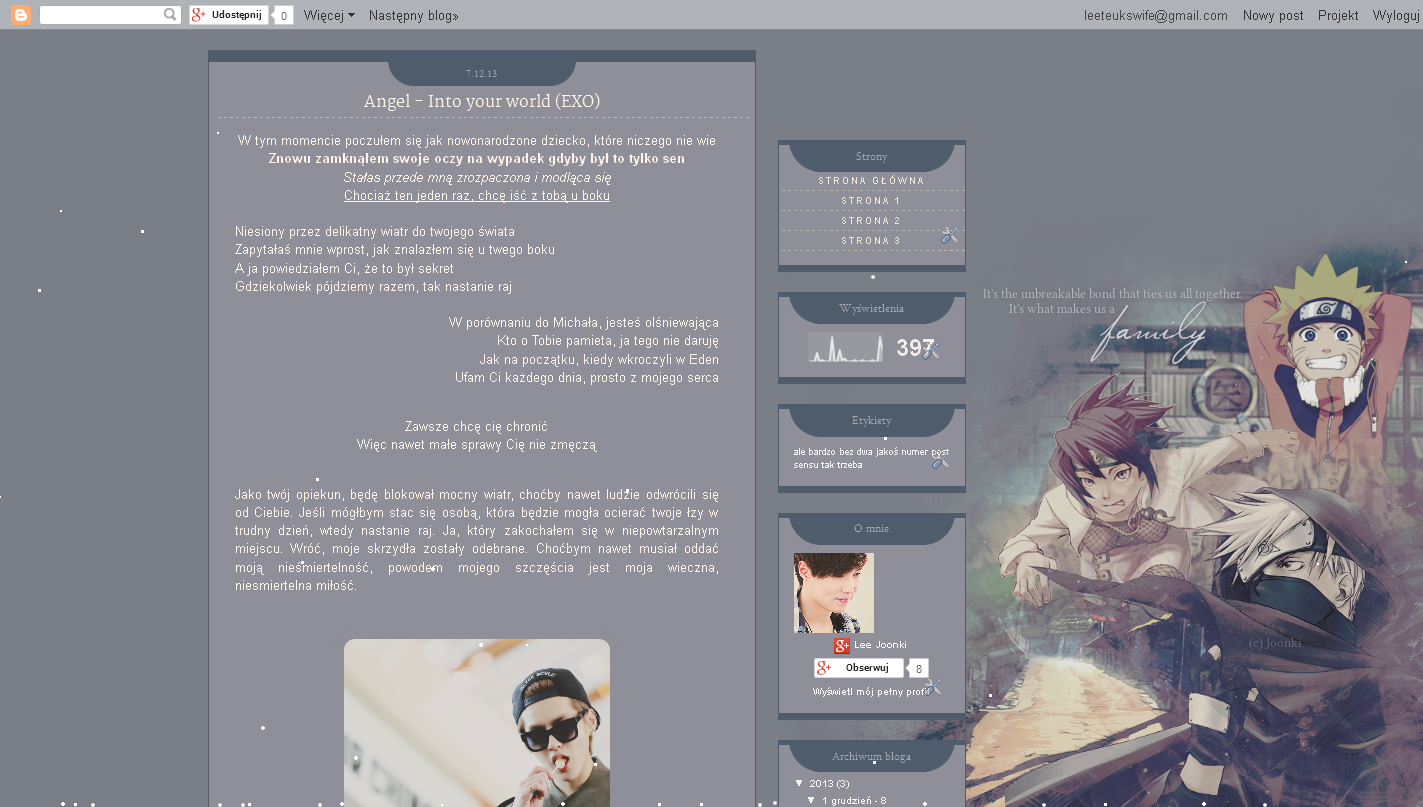The width and height of the screenshot is (1423, 807).
Task: Click the post date 7.12.13
Action: [x=482, y=74]
